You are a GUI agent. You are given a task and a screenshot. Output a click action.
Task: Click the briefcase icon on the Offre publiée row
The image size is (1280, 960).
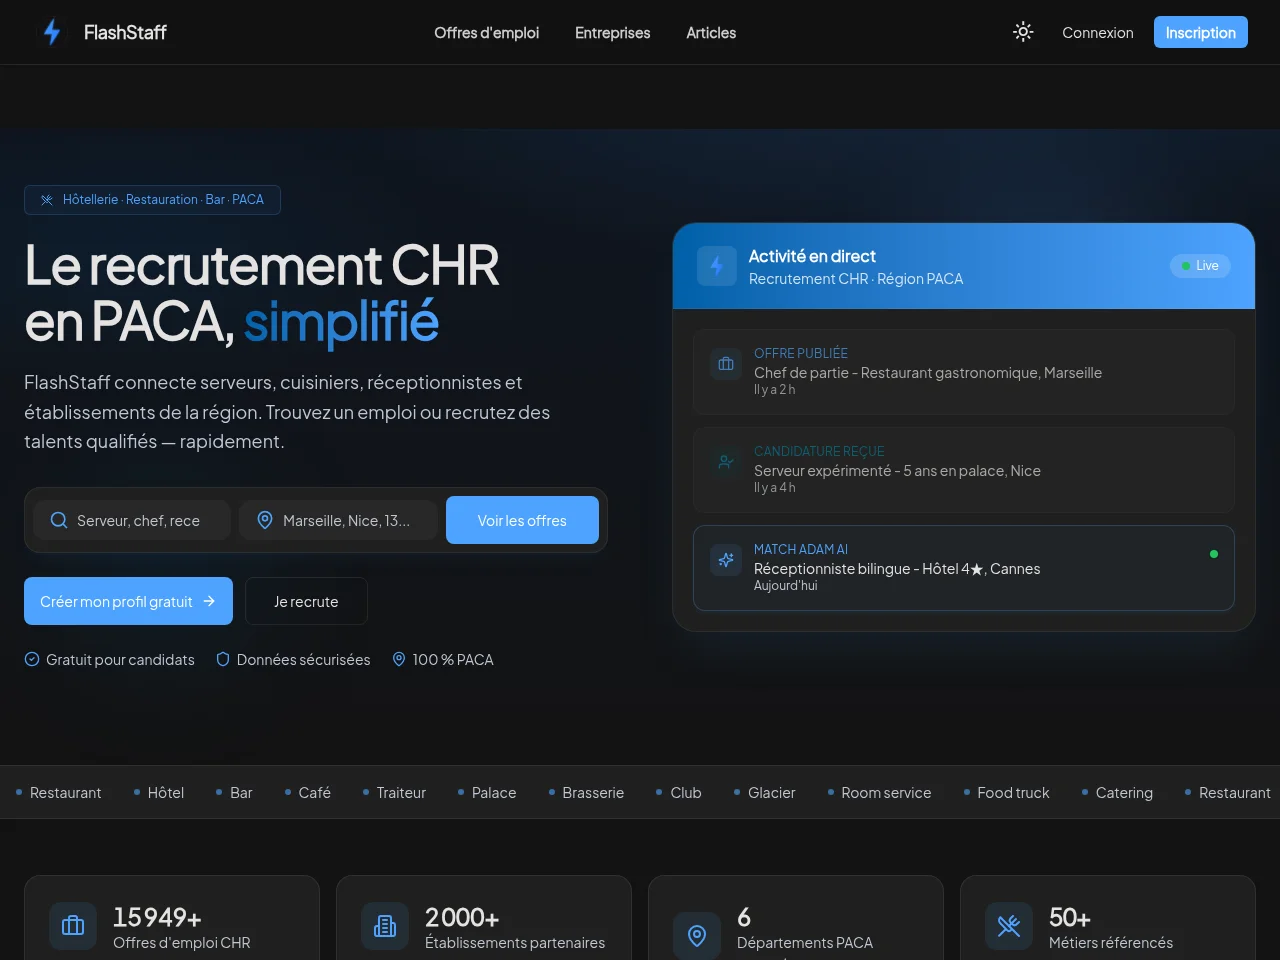pos(726,364)
